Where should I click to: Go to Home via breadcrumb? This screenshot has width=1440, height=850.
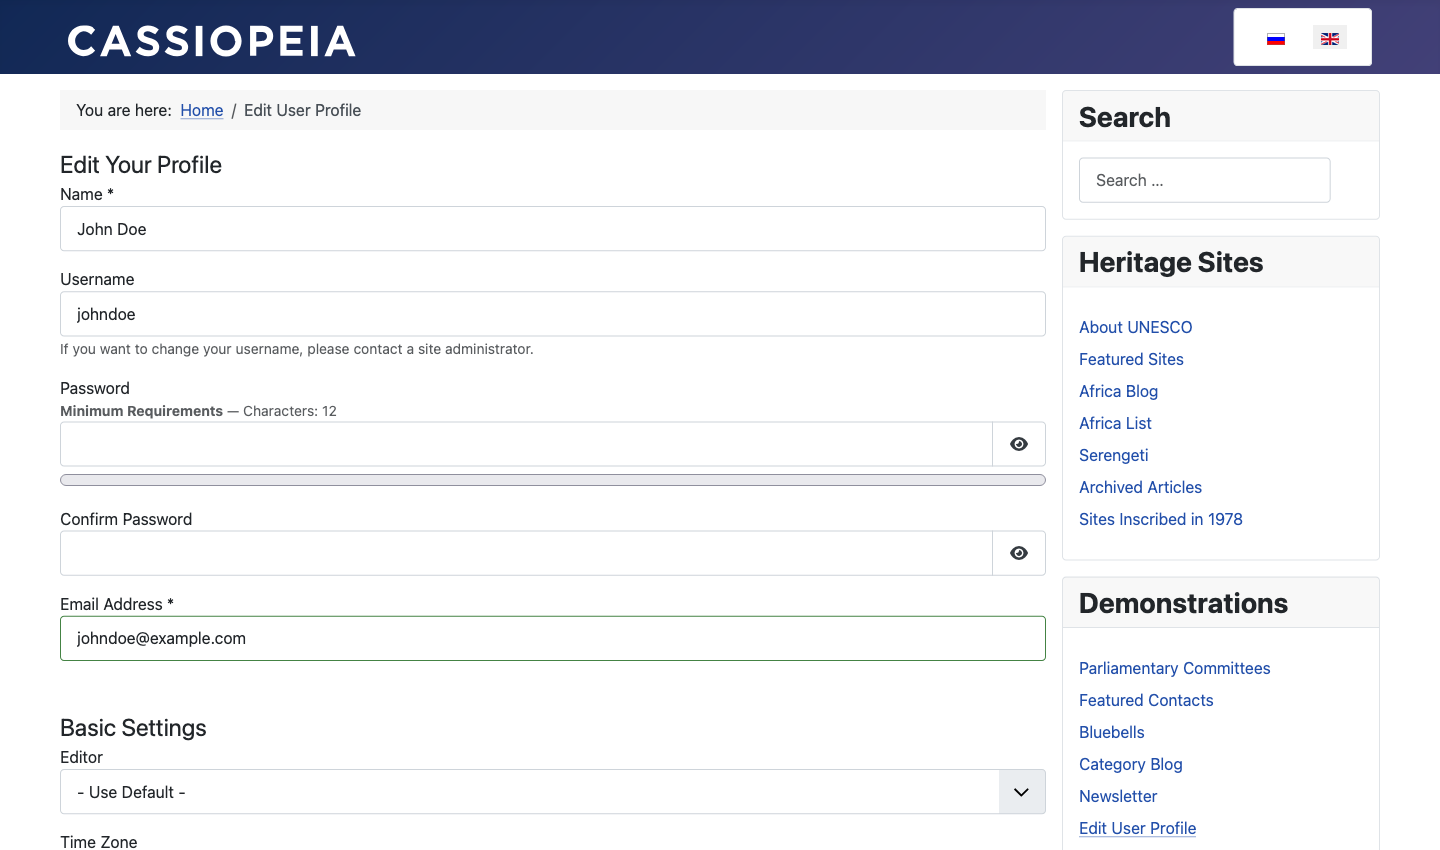pyautogui.click(x=202, y=110)
